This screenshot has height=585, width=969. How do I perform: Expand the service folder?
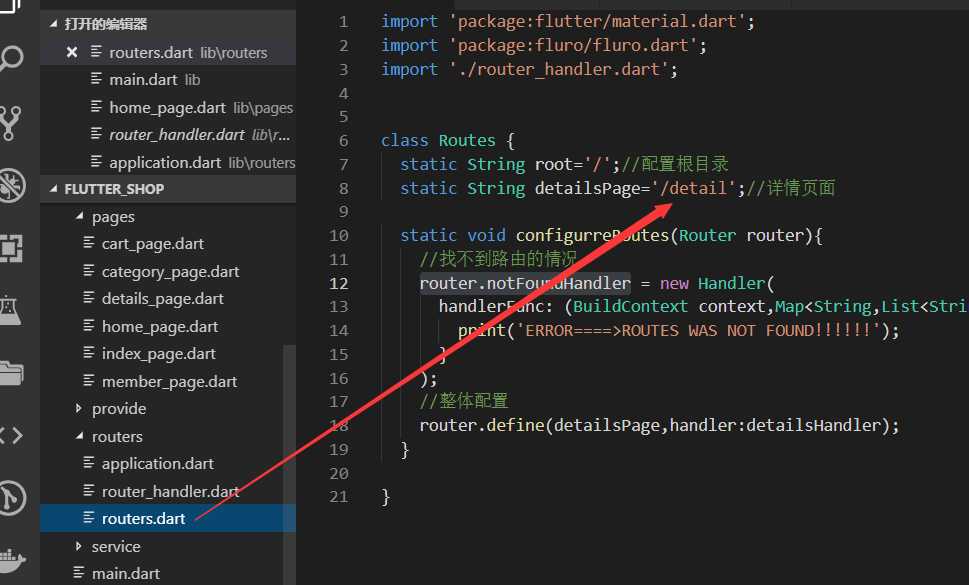[x=78, y=546]
